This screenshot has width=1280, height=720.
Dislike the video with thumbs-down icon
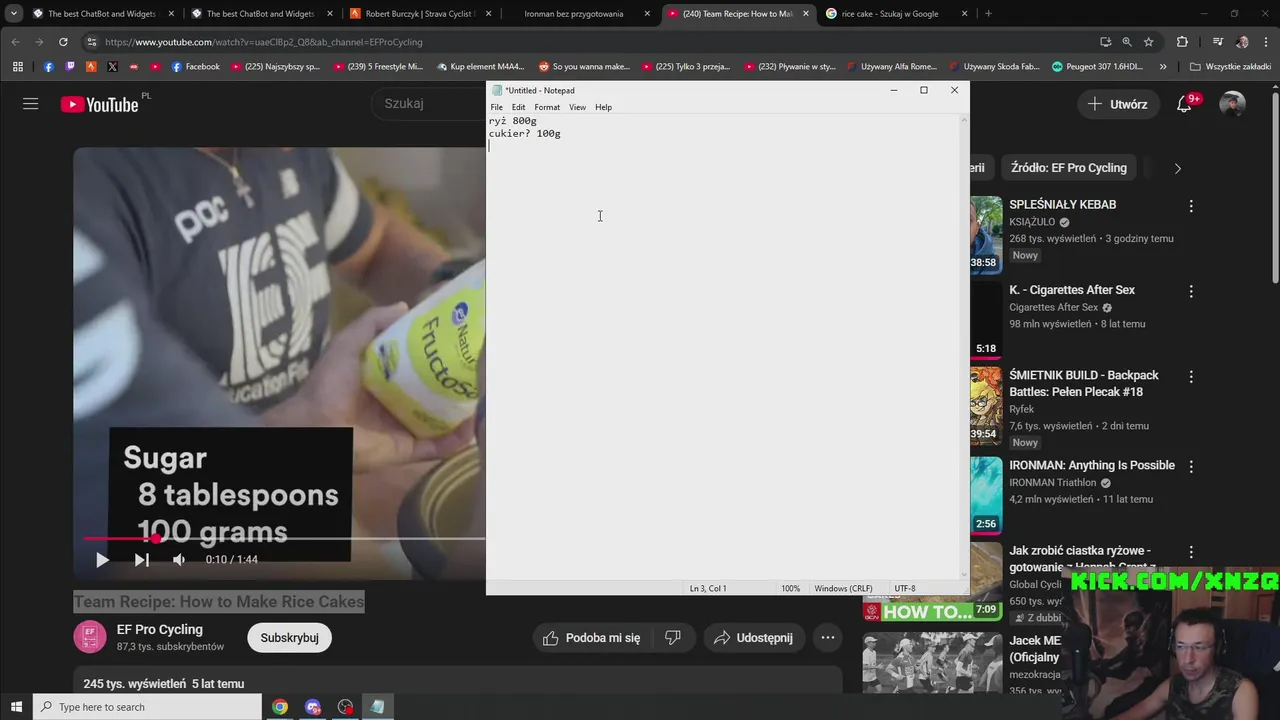[x=673, y=638]
